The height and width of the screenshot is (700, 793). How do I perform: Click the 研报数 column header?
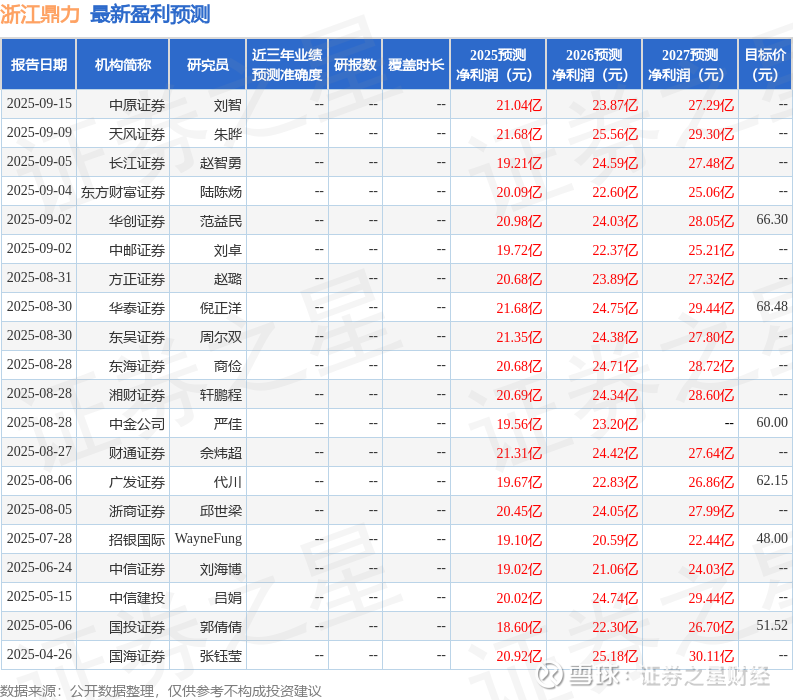355,64
